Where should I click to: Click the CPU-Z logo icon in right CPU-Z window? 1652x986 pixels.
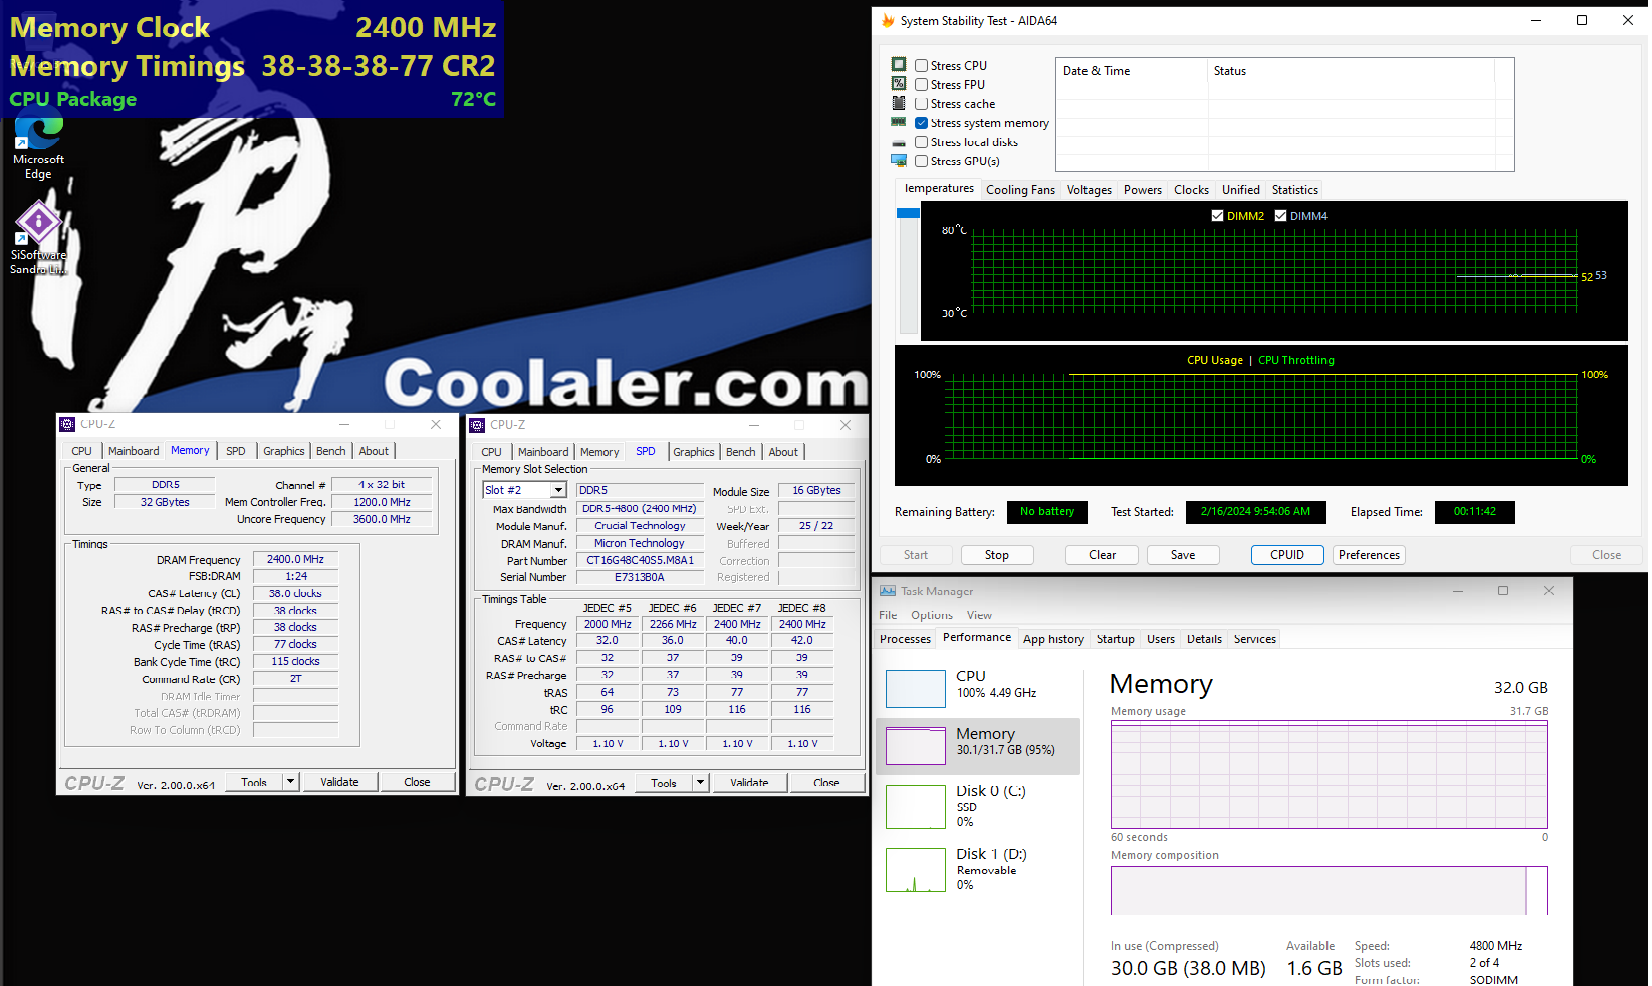coord(477,425)
